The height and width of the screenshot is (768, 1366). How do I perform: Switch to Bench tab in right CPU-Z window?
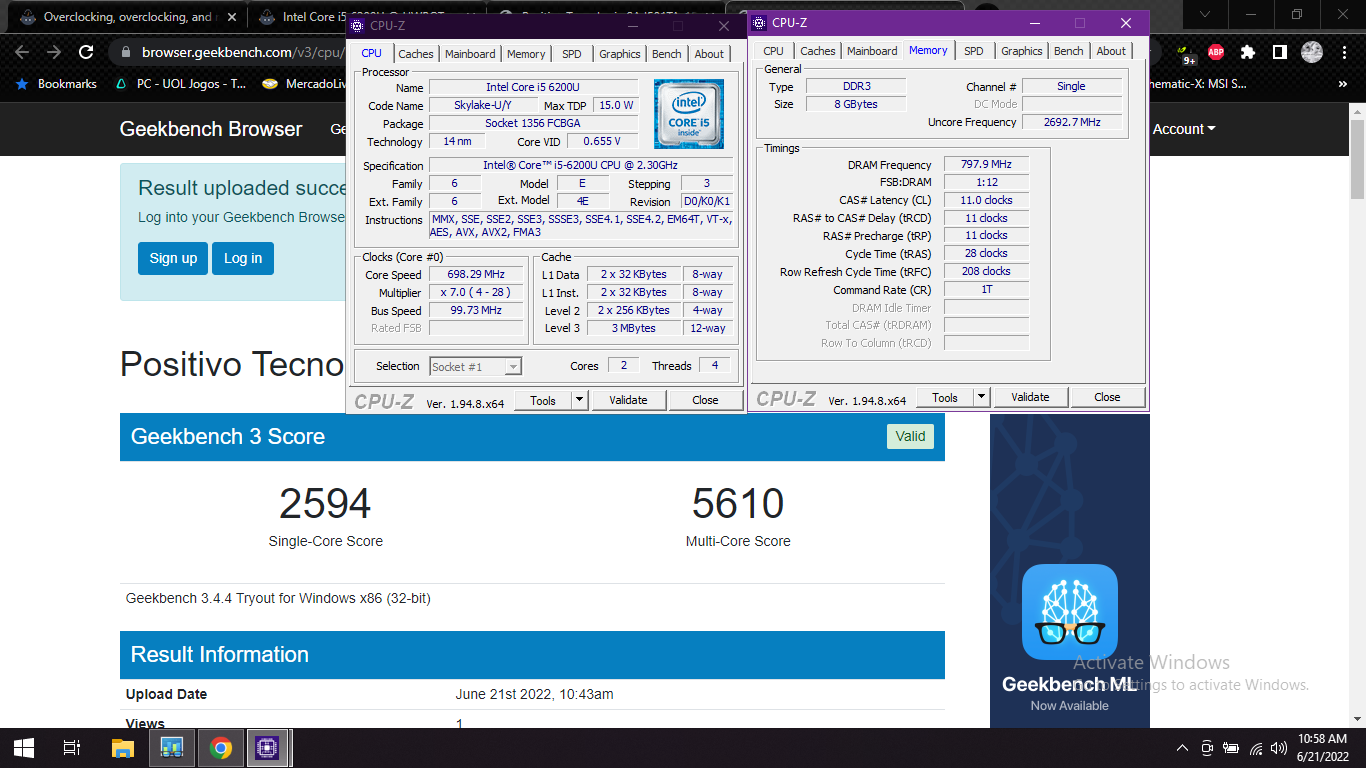[1069, 51]
